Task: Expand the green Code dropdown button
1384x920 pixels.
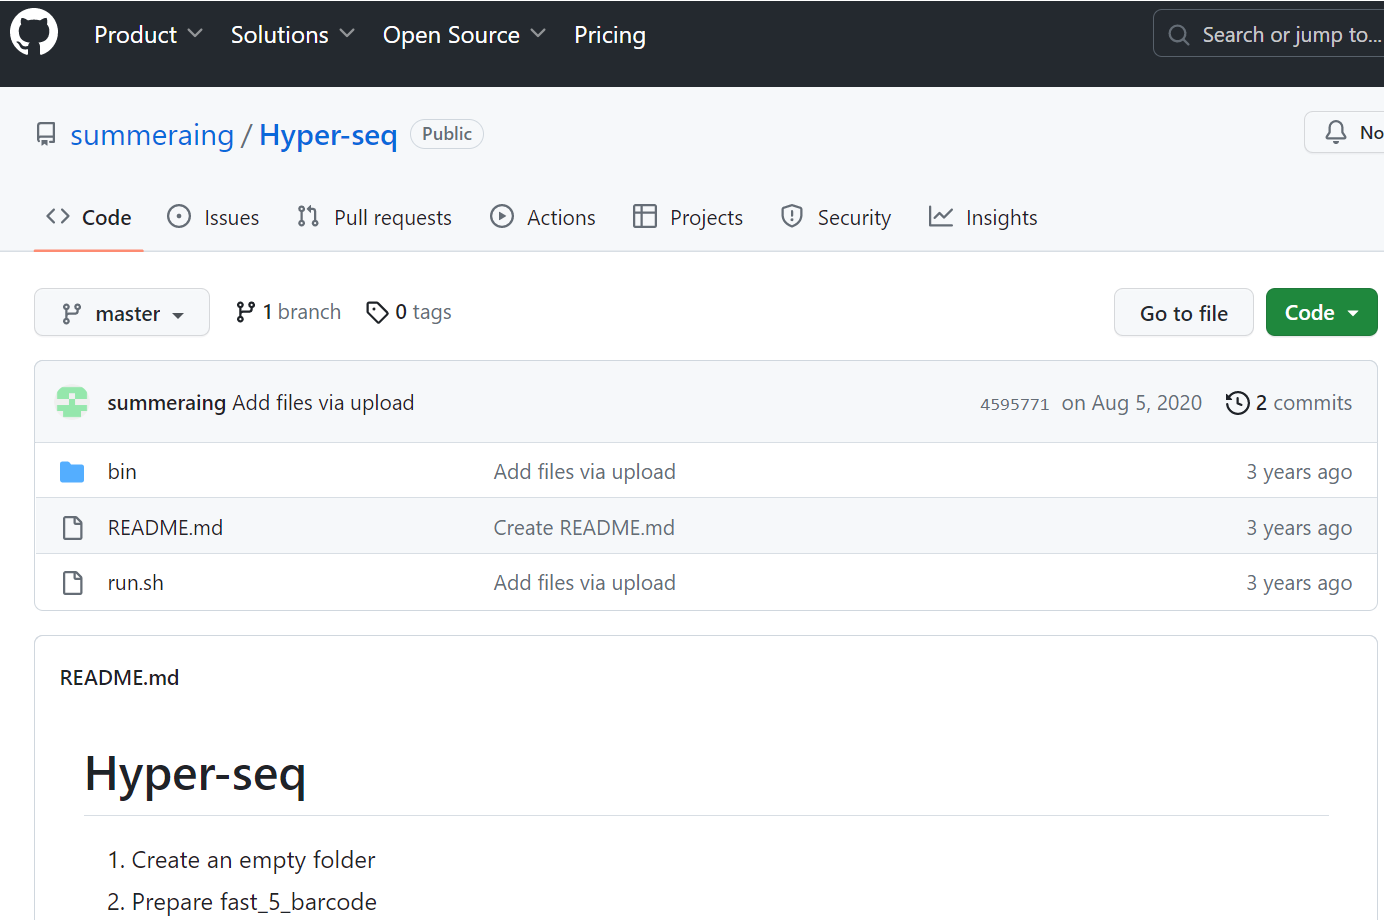Action: 1322,313
